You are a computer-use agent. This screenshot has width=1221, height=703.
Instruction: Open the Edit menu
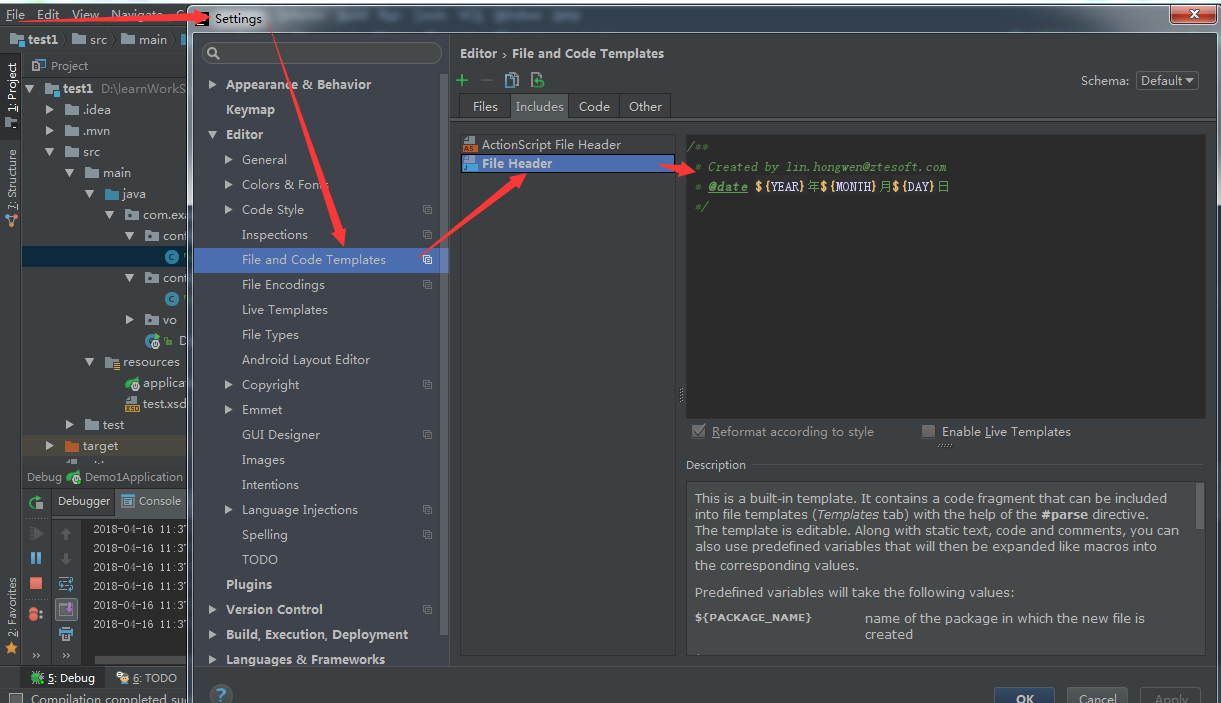tap(48, 14)
